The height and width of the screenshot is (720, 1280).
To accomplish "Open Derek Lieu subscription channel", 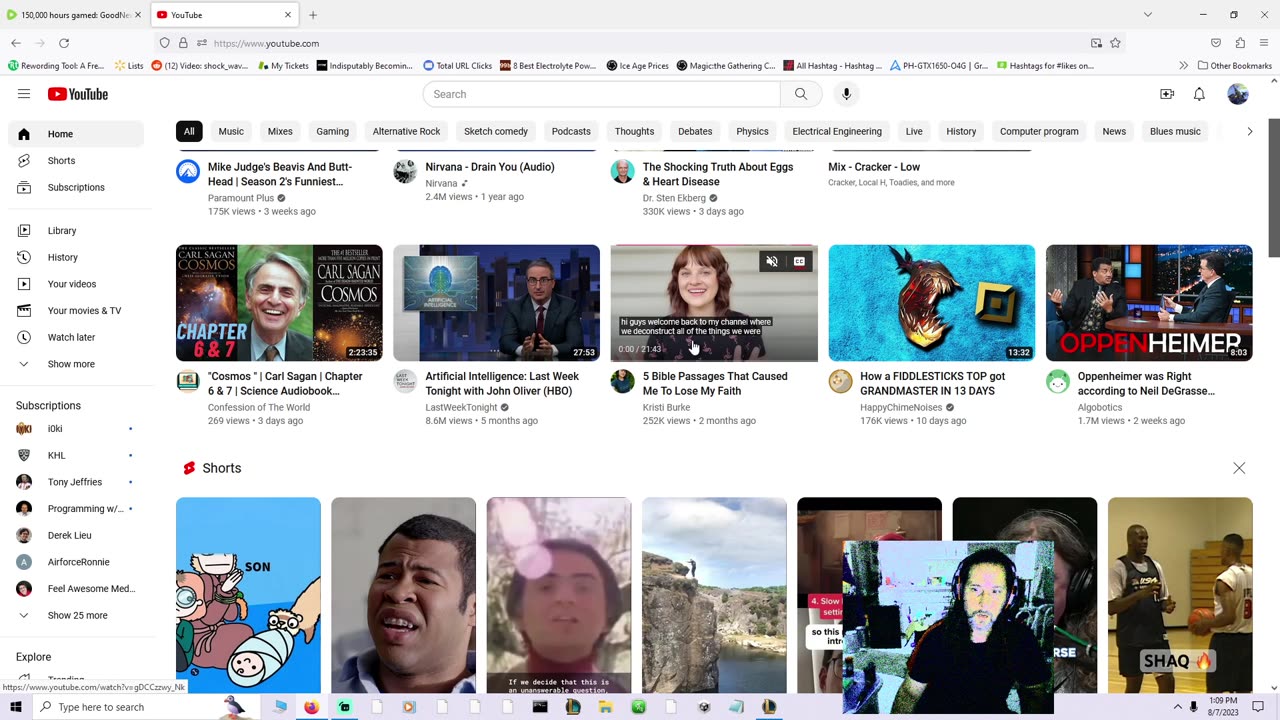I will pos(76,535).
